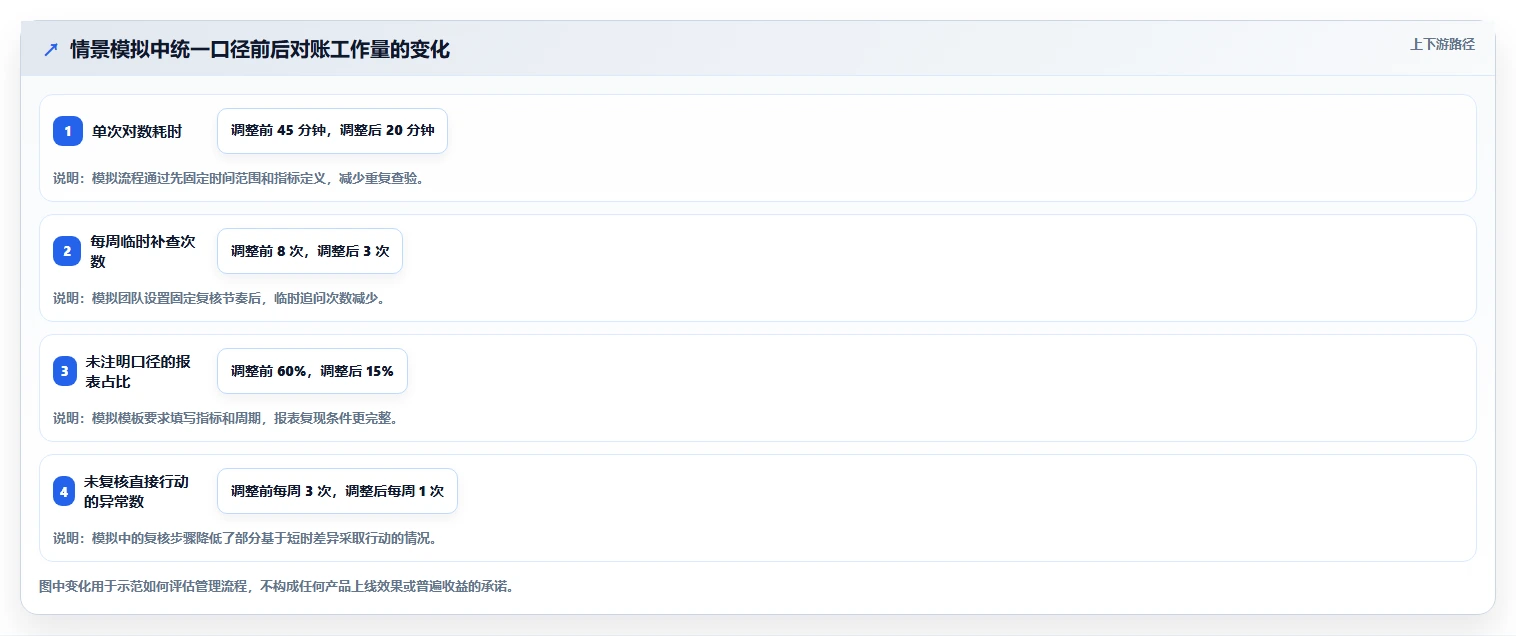Click the 调整前 45 分钟 value pill

coord(332,131)
